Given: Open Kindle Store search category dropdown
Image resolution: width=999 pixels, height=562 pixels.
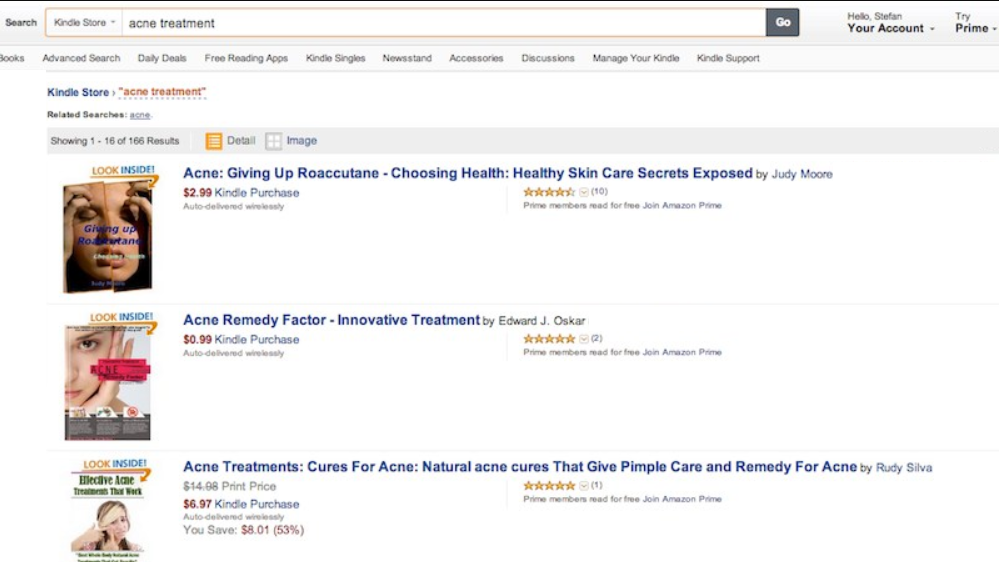Looking at the screenshot, I should pos(84,22).
